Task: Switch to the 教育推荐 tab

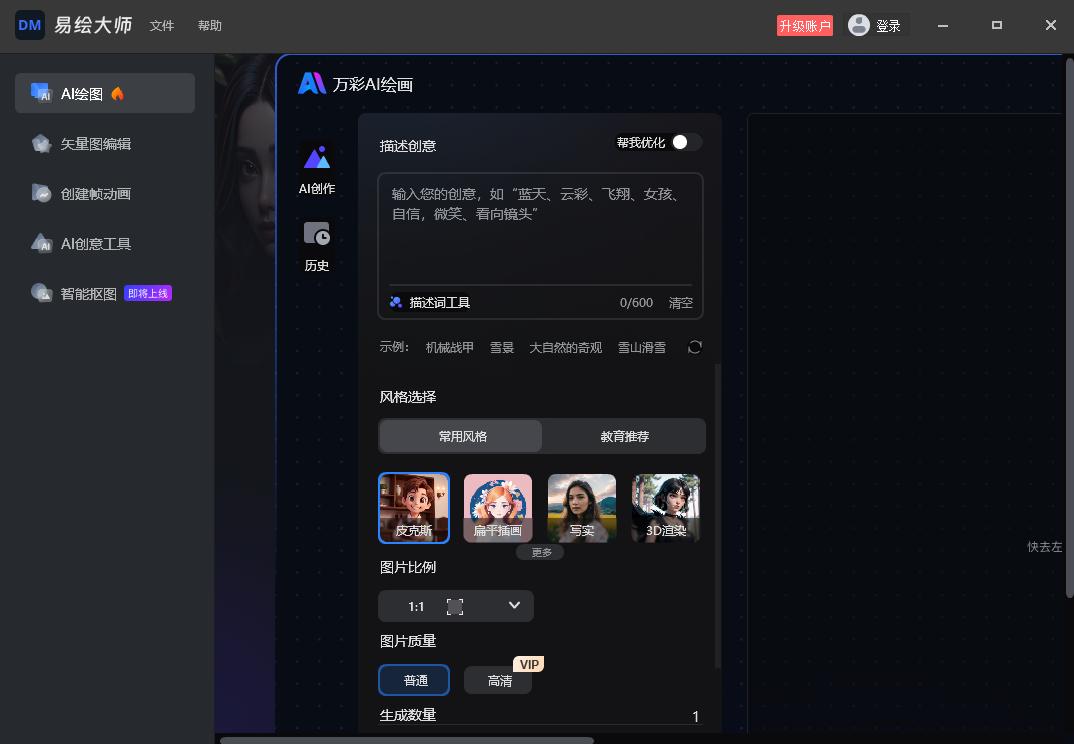Action: tap(623, 436)
